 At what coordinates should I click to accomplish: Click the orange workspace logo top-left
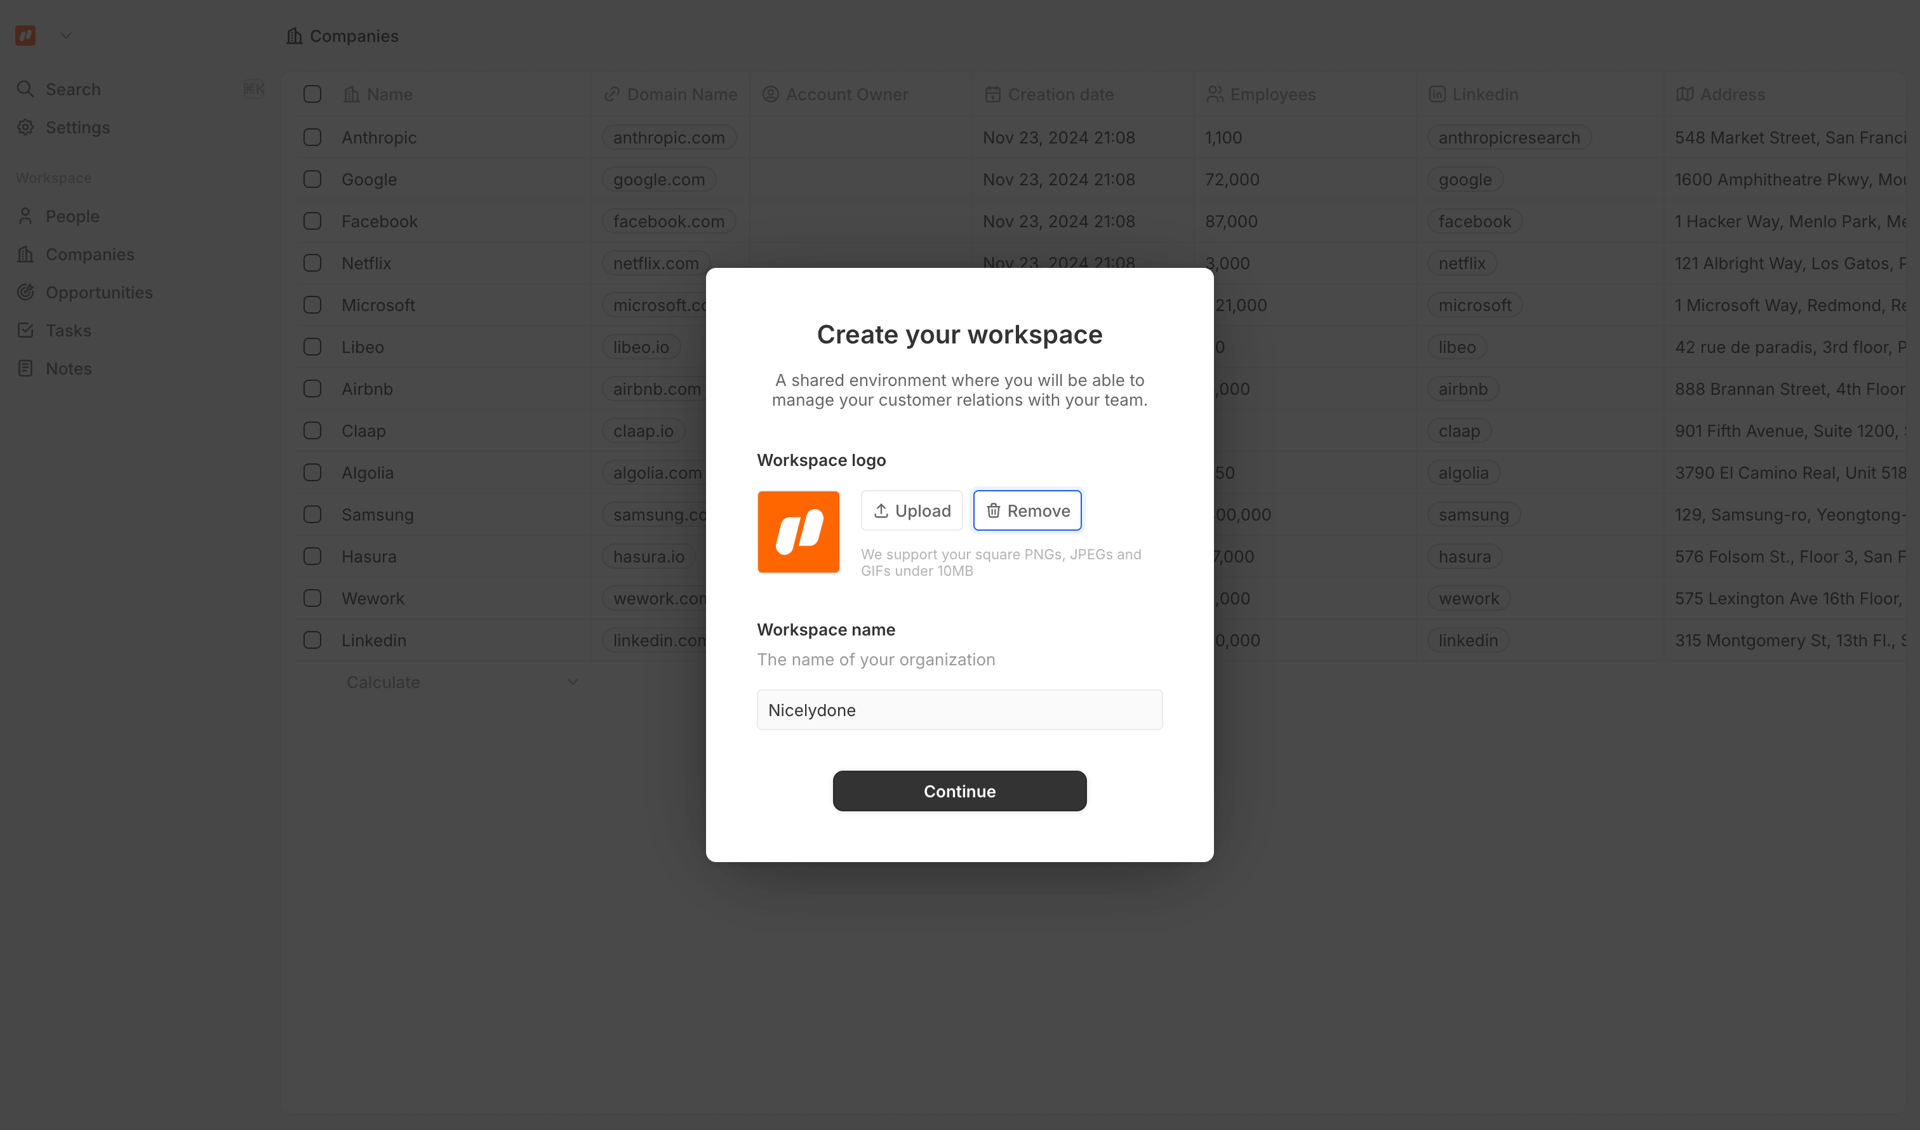pyautogui.click(x=26, y=36)
